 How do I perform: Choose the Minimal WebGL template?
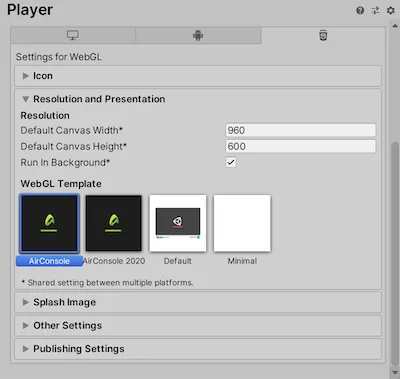(242, 223)
